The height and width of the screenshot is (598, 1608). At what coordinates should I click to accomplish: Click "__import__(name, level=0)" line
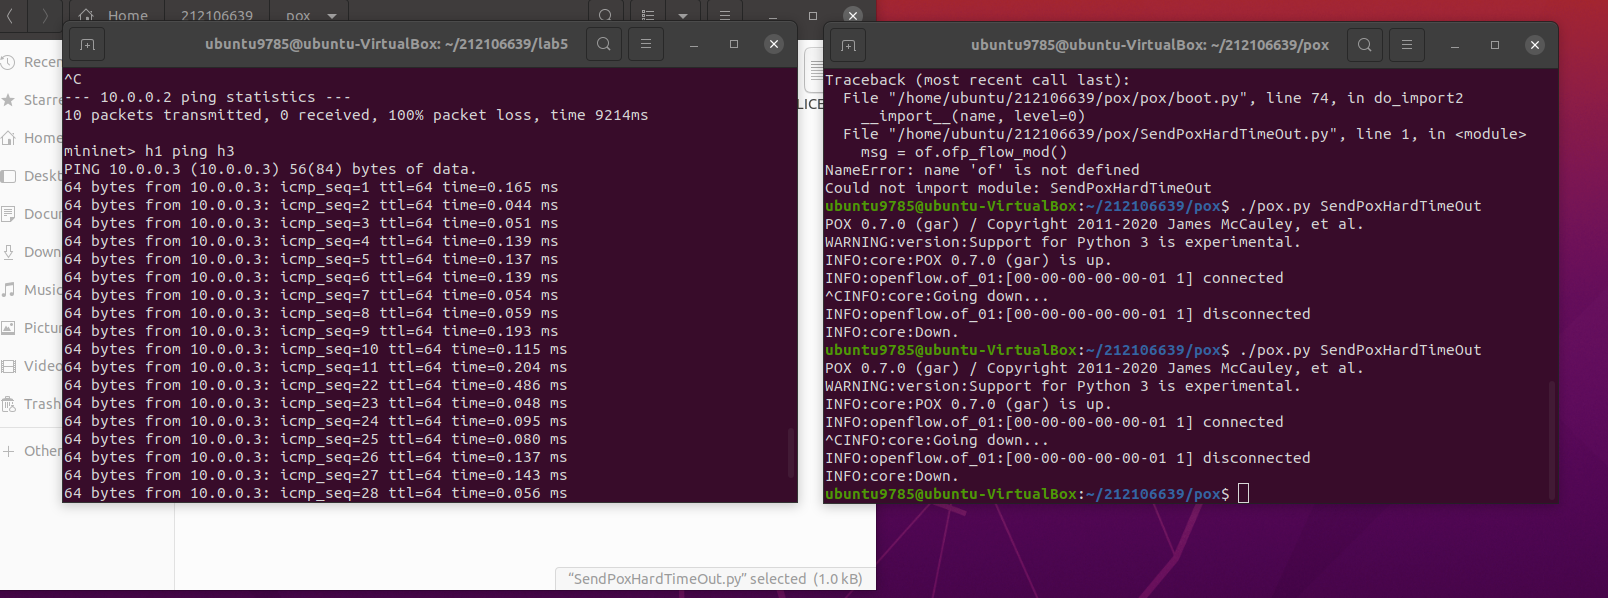point(973,116)
